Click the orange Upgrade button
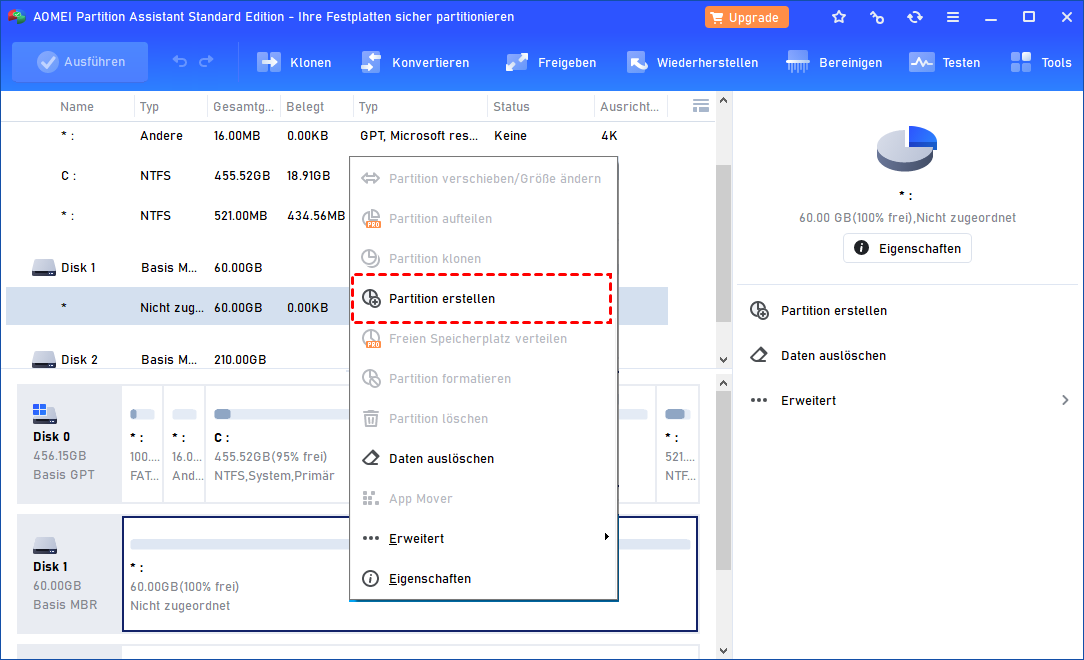This screenshot has width=1084, height=660. [747, 17]
